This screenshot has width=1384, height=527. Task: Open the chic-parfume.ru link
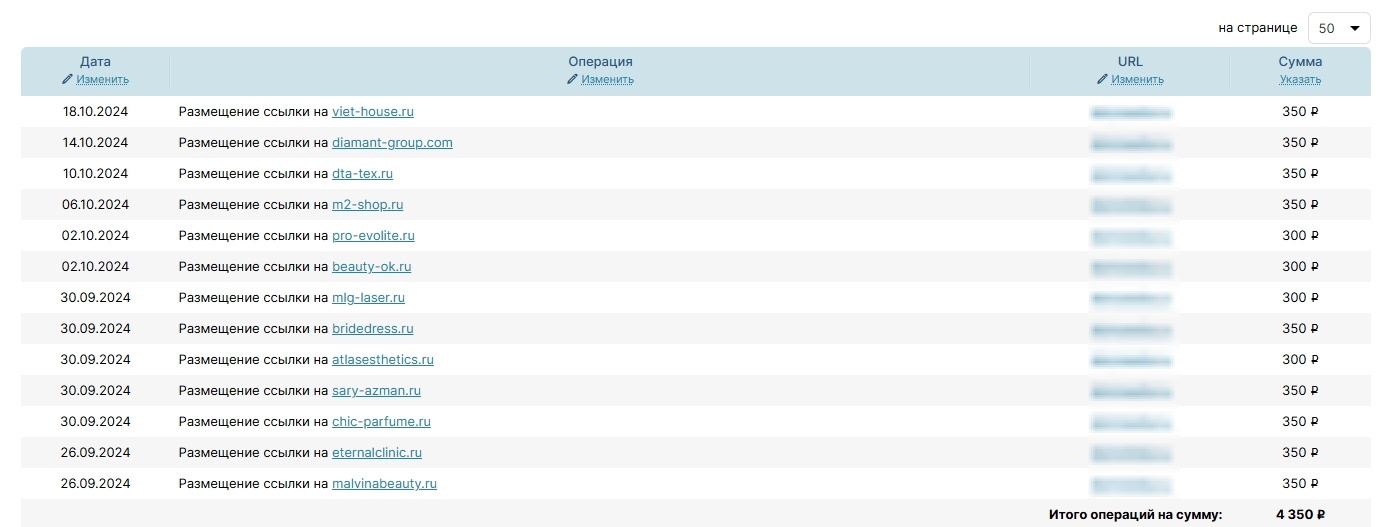(381, 422)
